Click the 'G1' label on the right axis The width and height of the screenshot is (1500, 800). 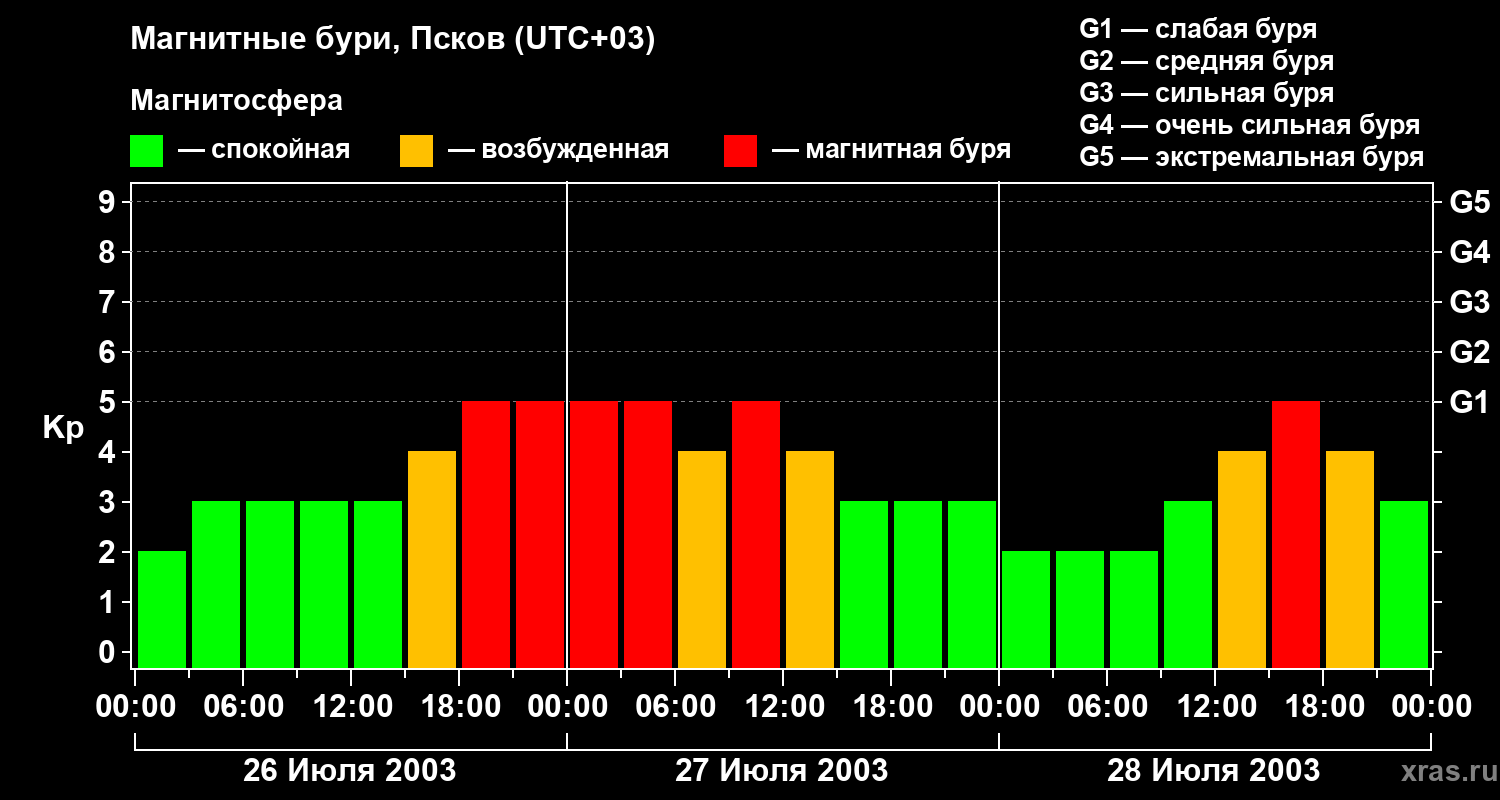pos(1470,402)
